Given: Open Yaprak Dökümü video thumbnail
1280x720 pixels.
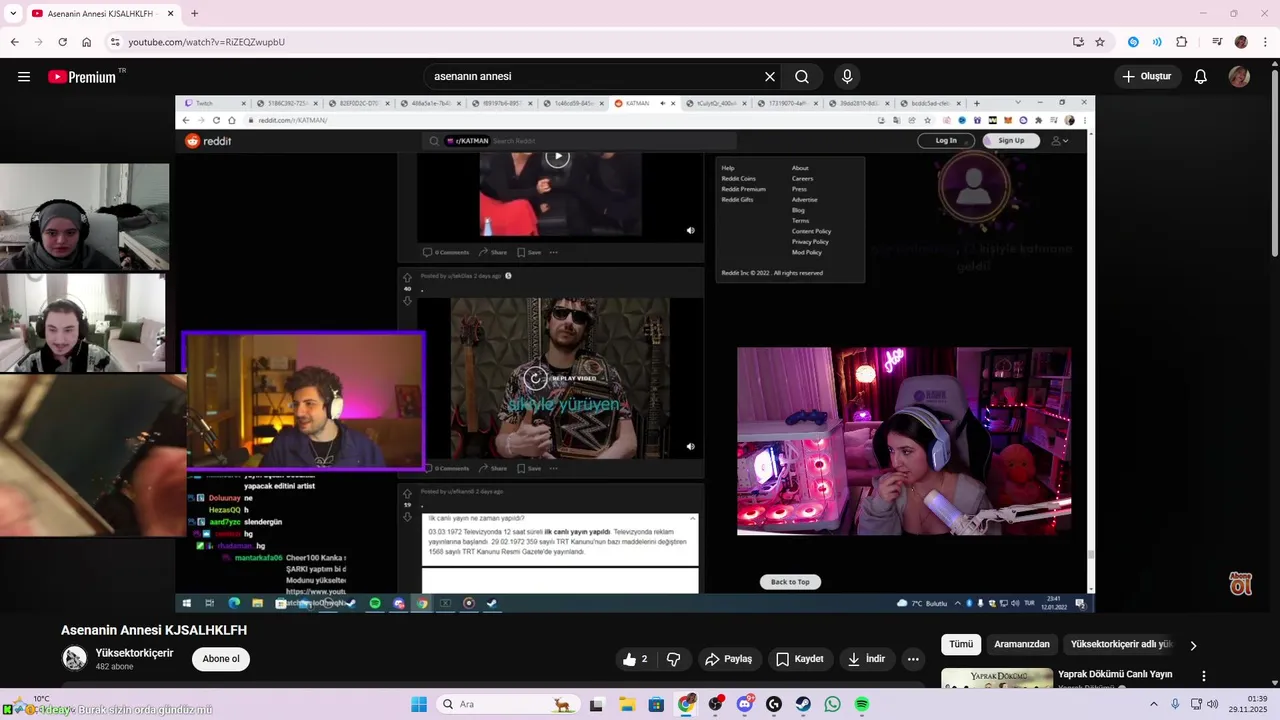Looking at the screenshot, I should (997, 678).
